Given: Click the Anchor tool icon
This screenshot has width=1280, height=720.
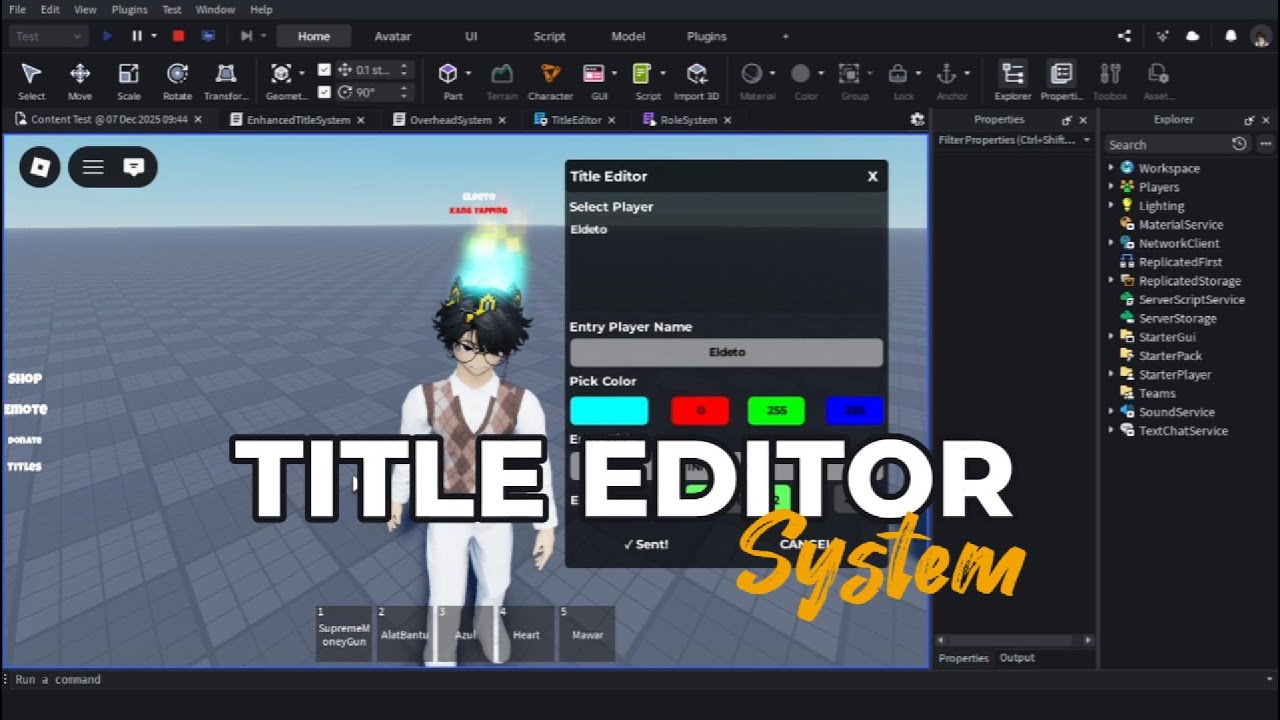Looking at the screenshot, I should 946,74.
